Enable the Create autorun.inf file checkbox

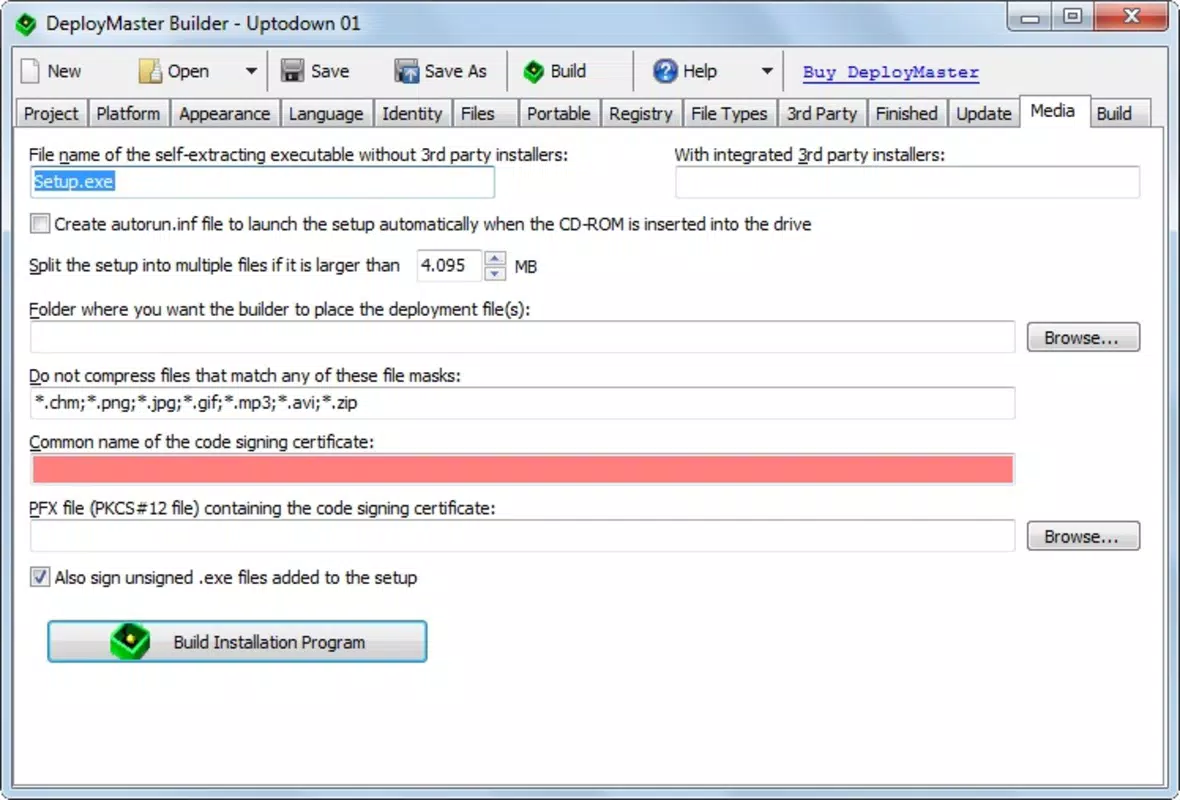click(40, 224)
